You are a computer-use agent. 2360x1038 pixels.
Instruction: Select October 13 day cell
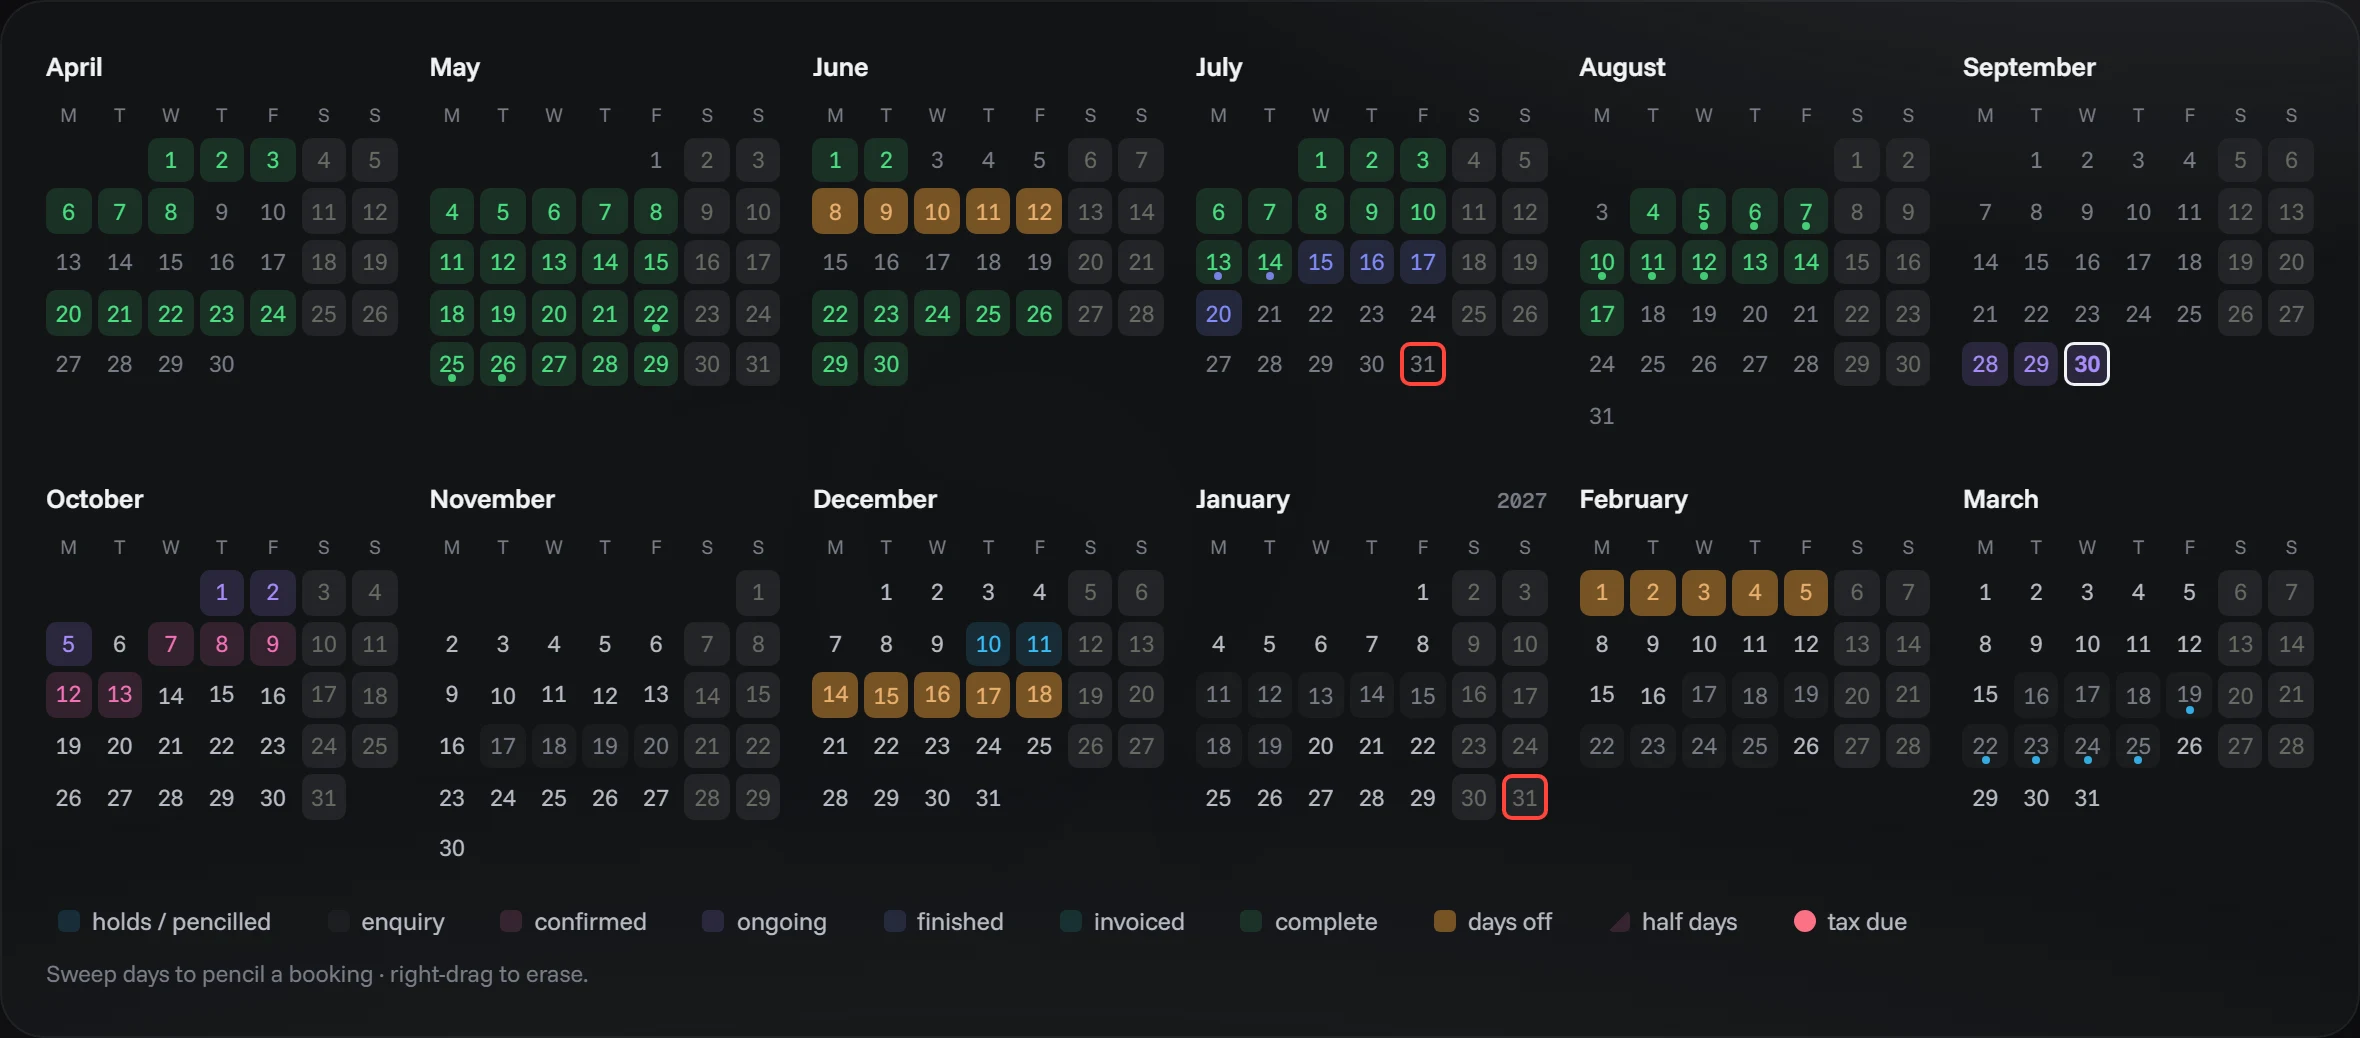[120, 694]
